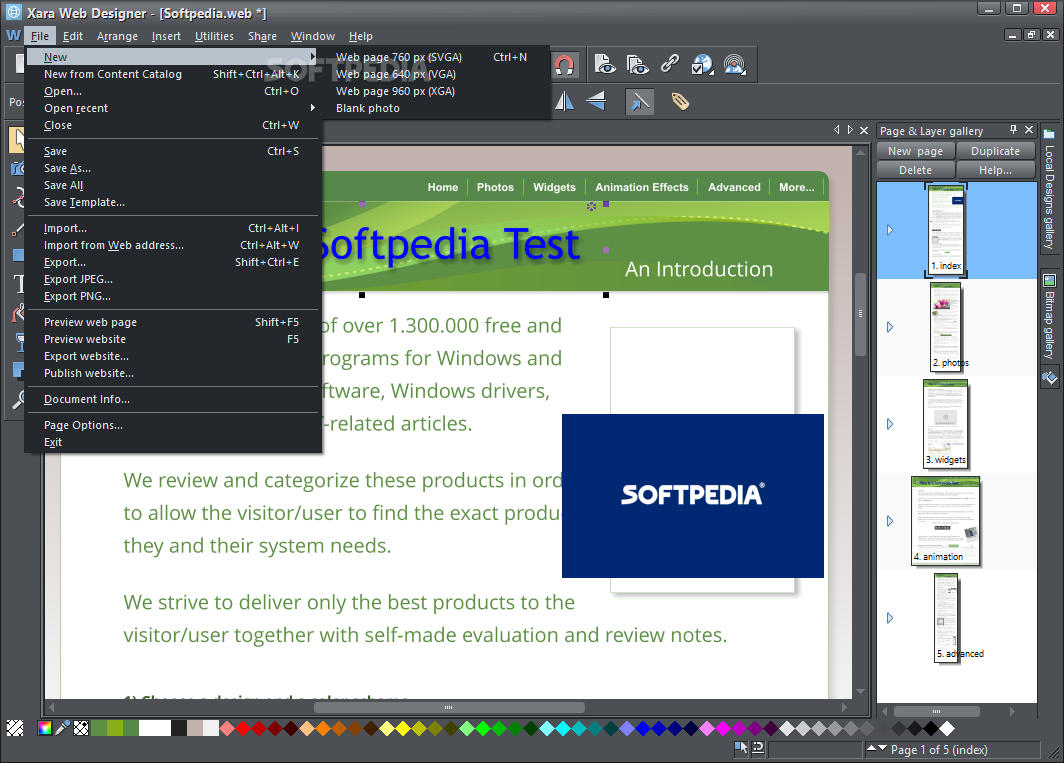Toggle magnetic snap (red magnet) icon
The height and width of the screenshot is (763, 1064).
tap(564, 65)
